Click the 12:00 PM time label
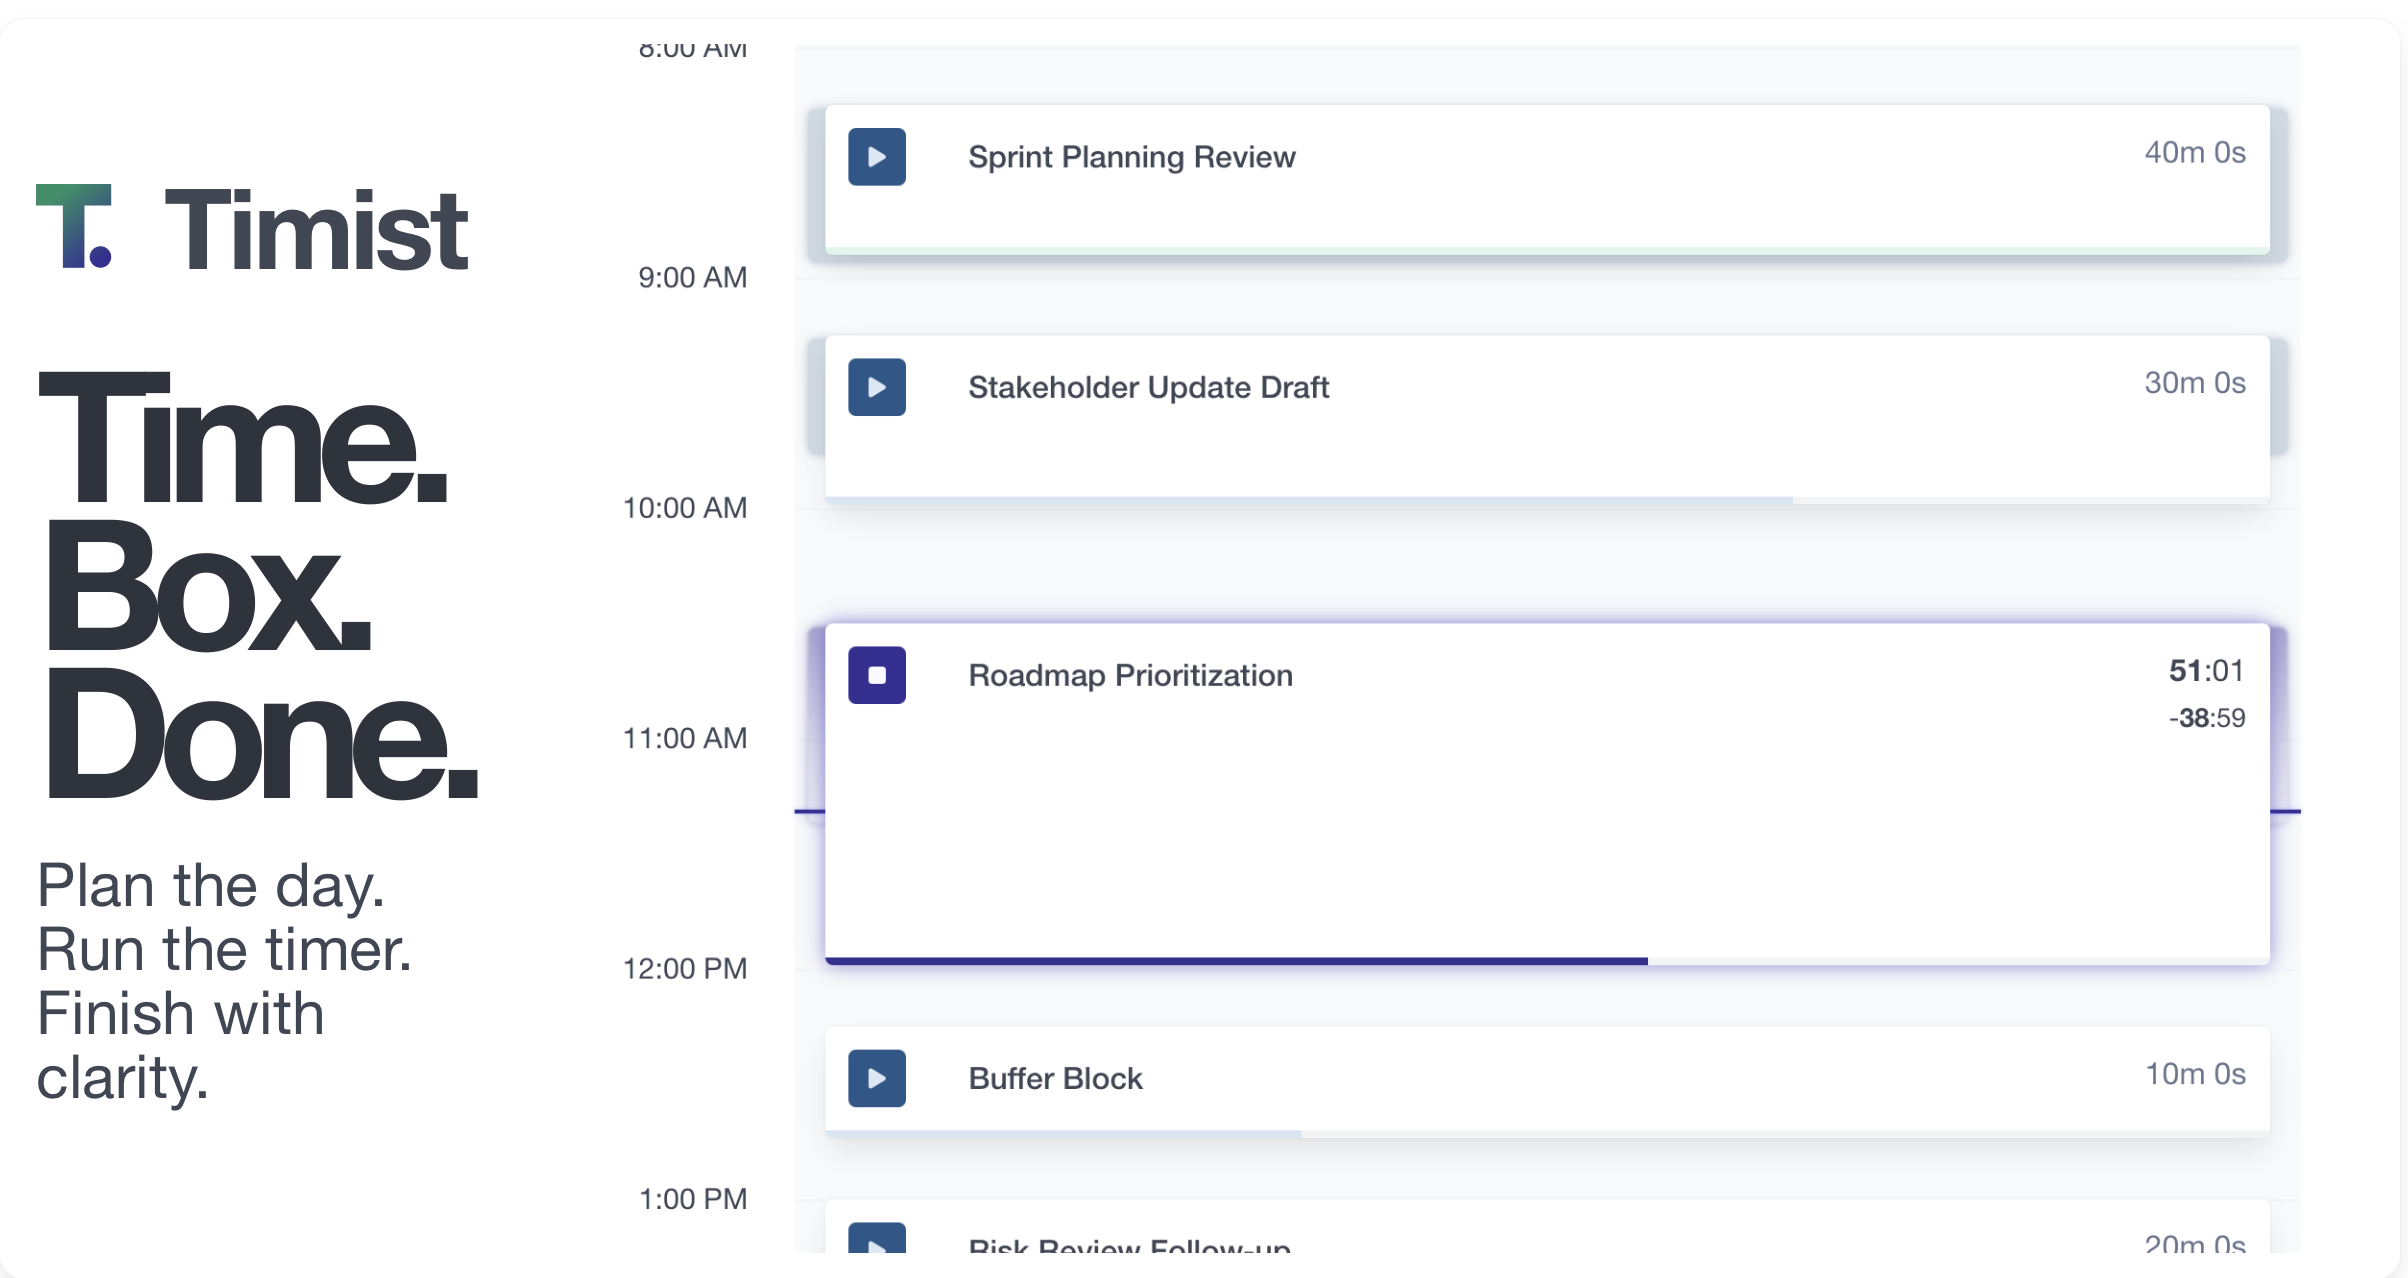The image size is (2408, 1278). click(x=684, y=968)
